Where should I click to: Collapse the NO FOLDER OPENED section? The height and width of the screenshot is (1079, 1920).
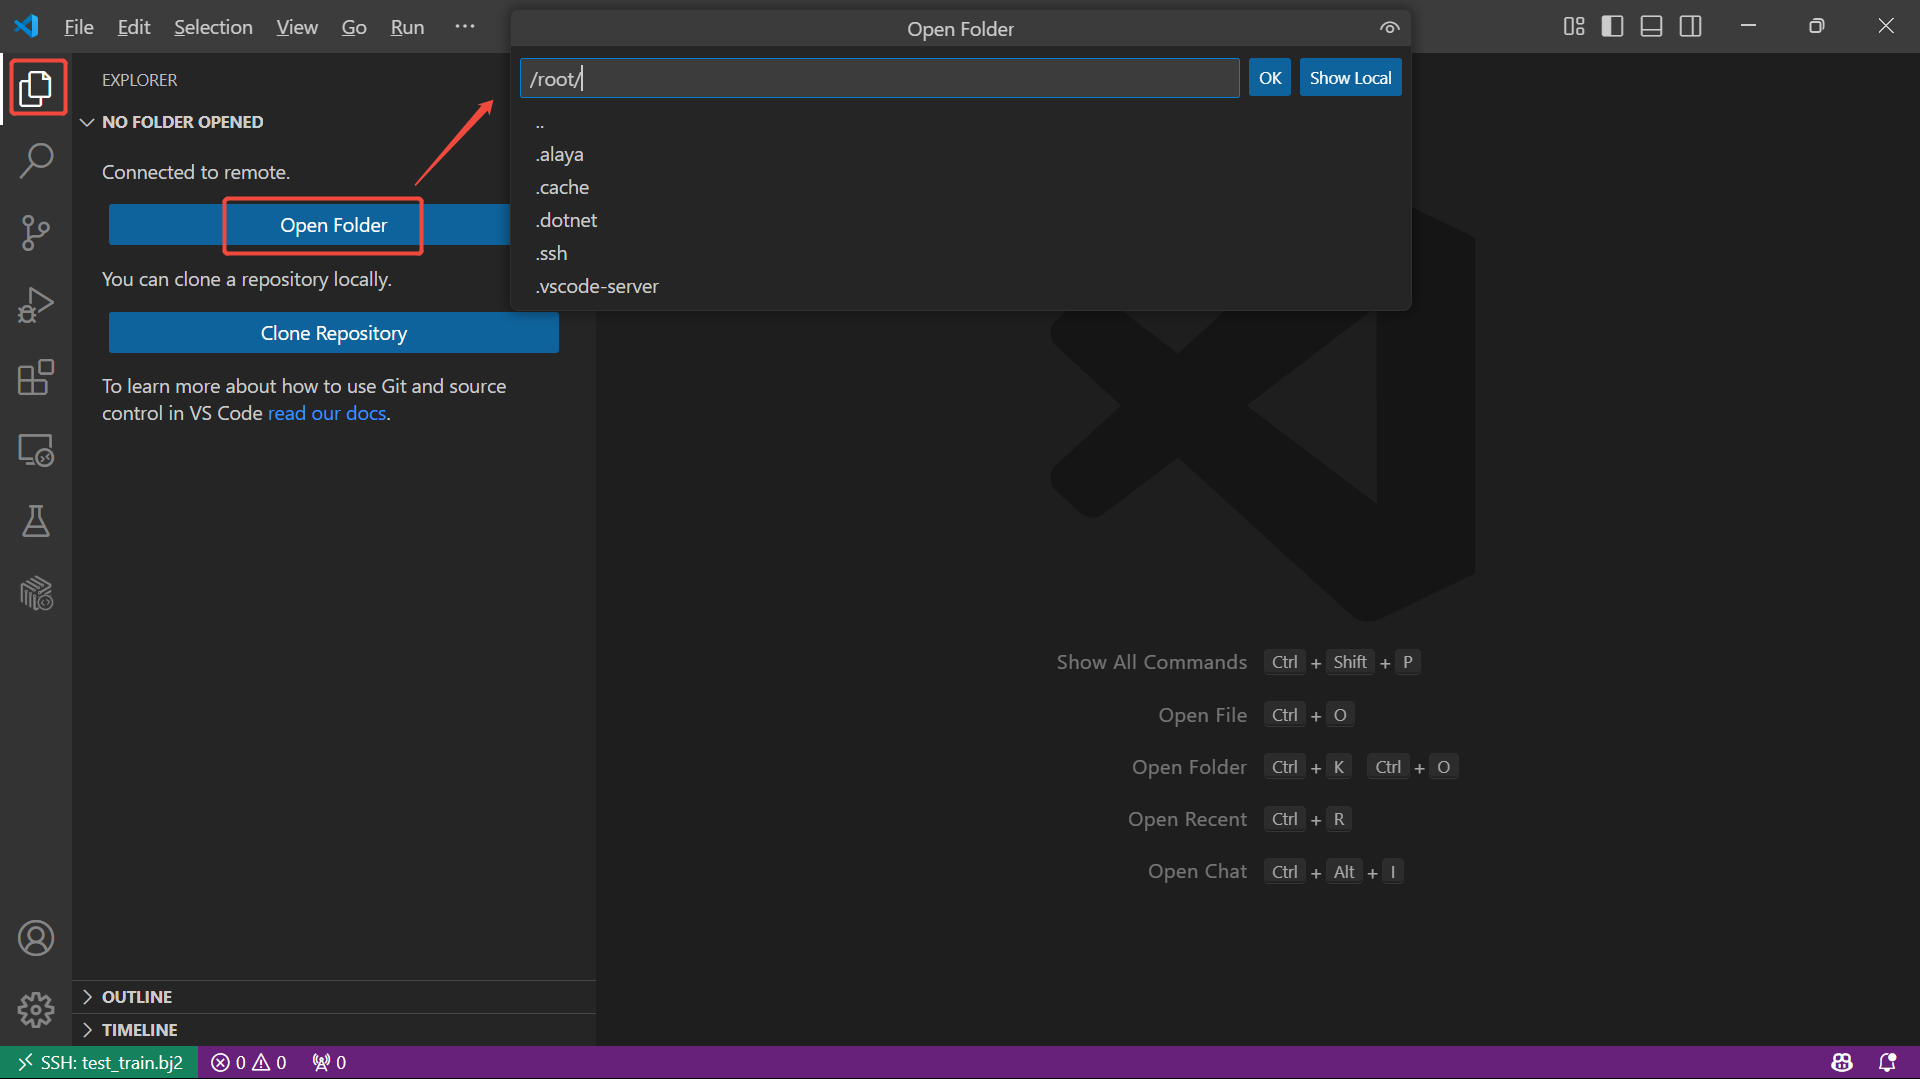click(88, 122)
